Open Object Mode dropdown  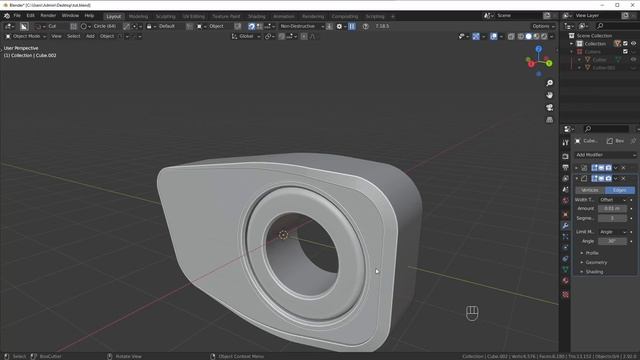pos(25,36)
